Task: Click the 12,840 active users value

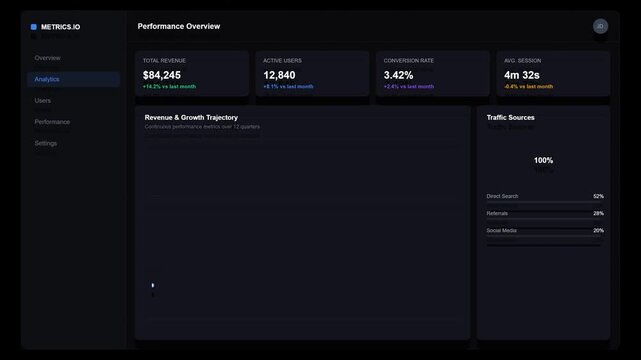Action: click(x=279, y=75)
